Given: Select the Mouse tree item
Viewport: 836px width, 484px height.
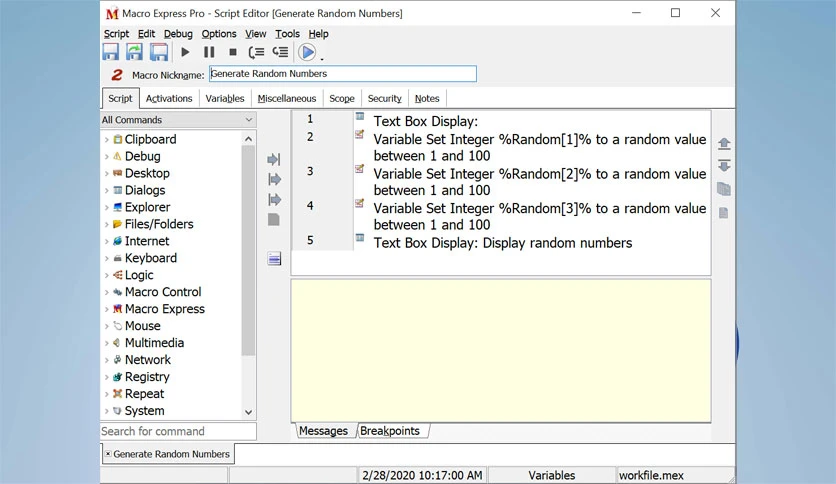Looking at the screenshot, I should (142, 326).
